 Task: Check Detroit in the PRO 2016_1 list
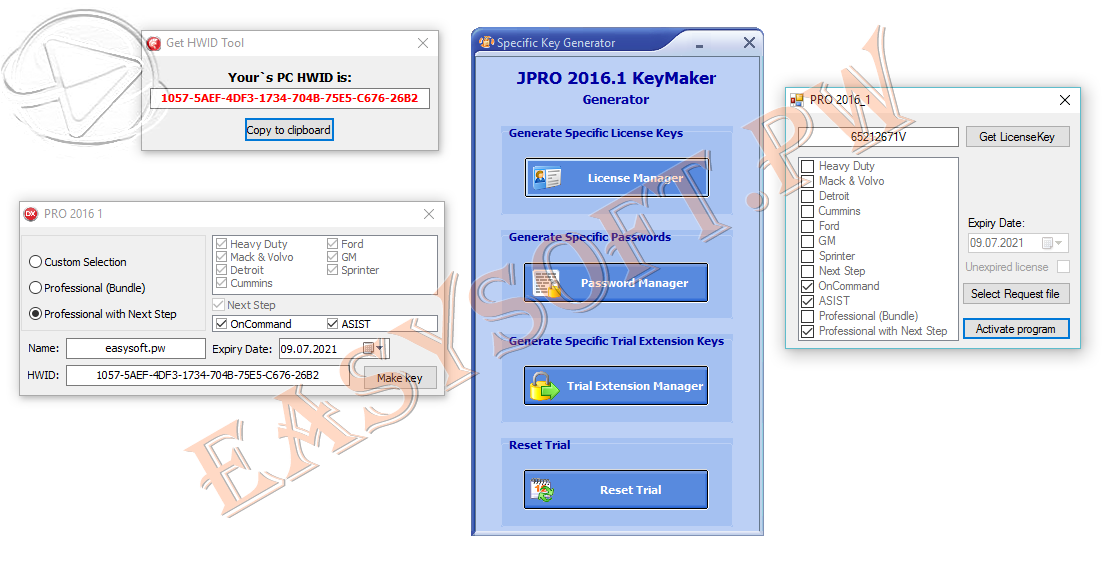(807, 196)
